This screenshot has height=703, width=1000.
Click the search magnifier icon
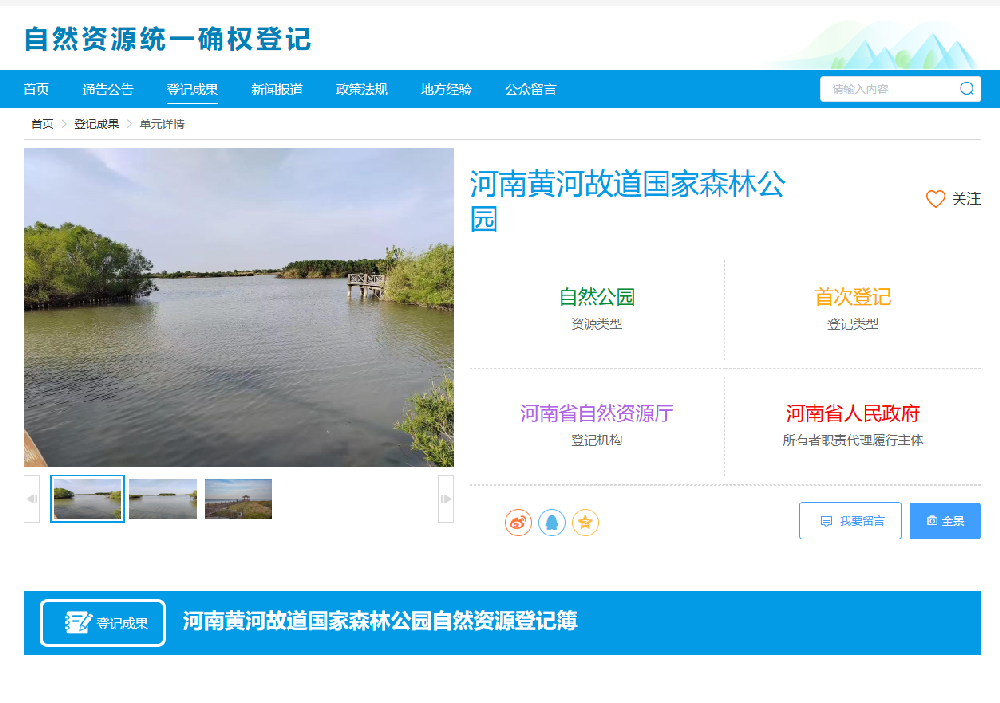pos(966,89)
